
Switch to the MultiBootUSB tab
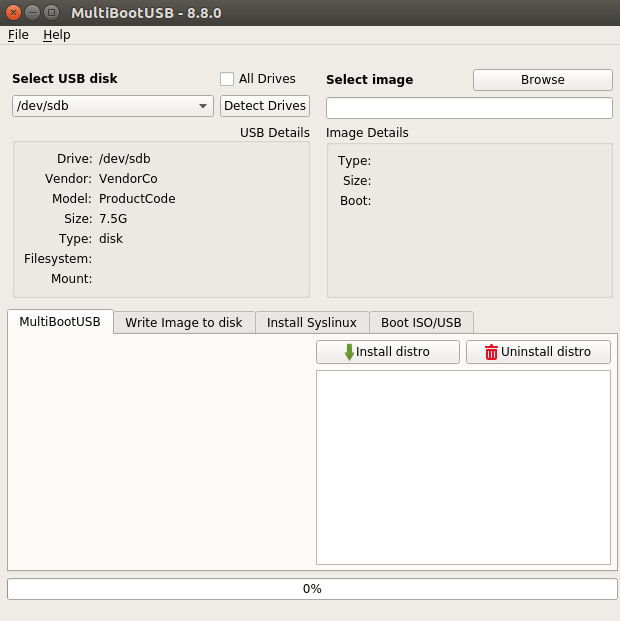60,322
